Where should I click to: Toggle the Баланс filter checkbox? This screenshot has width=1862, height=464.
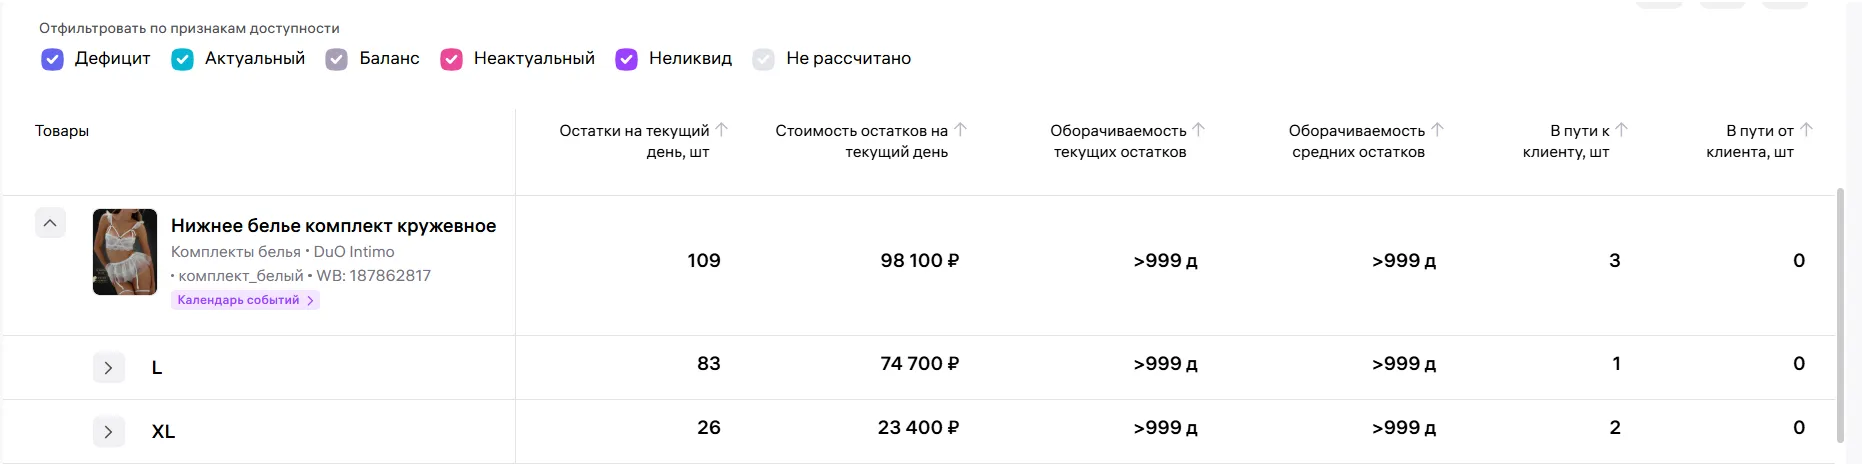point(337,59)
